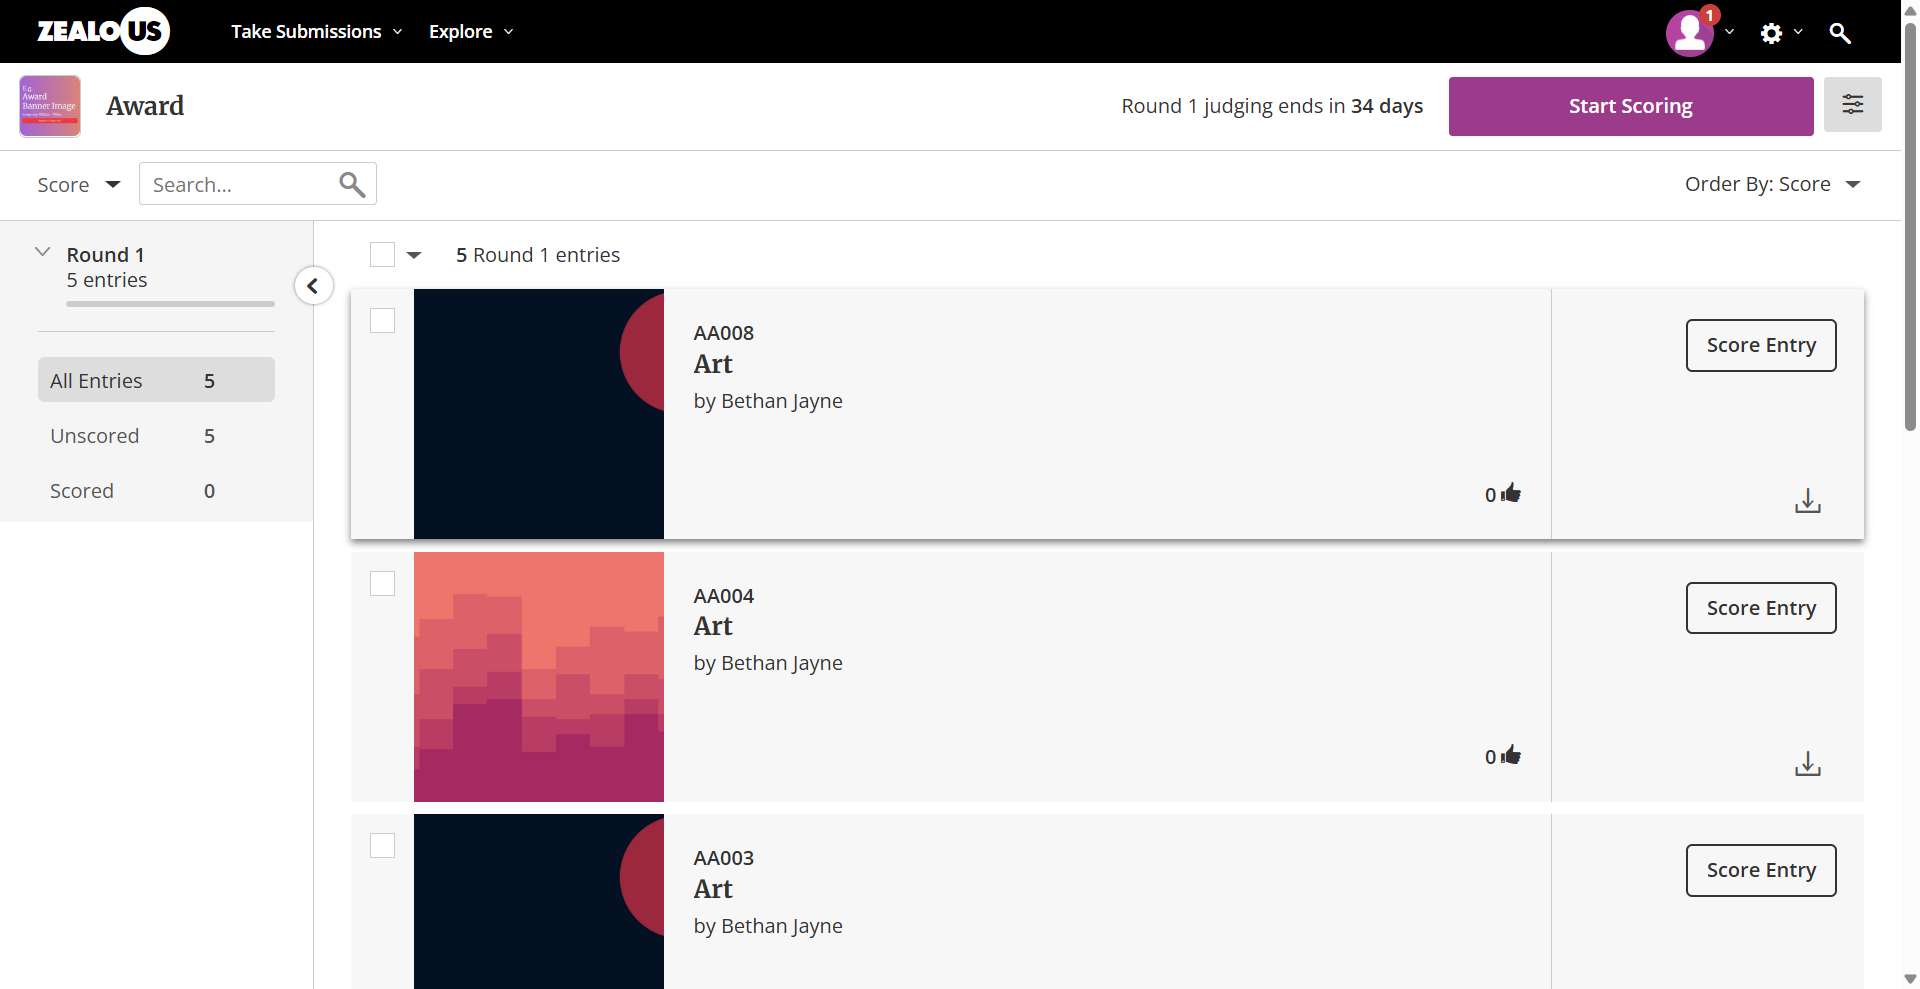Check the select-all entries checkbox
Viewport: 1920px width, 989px height.
[x=382, y=255]
